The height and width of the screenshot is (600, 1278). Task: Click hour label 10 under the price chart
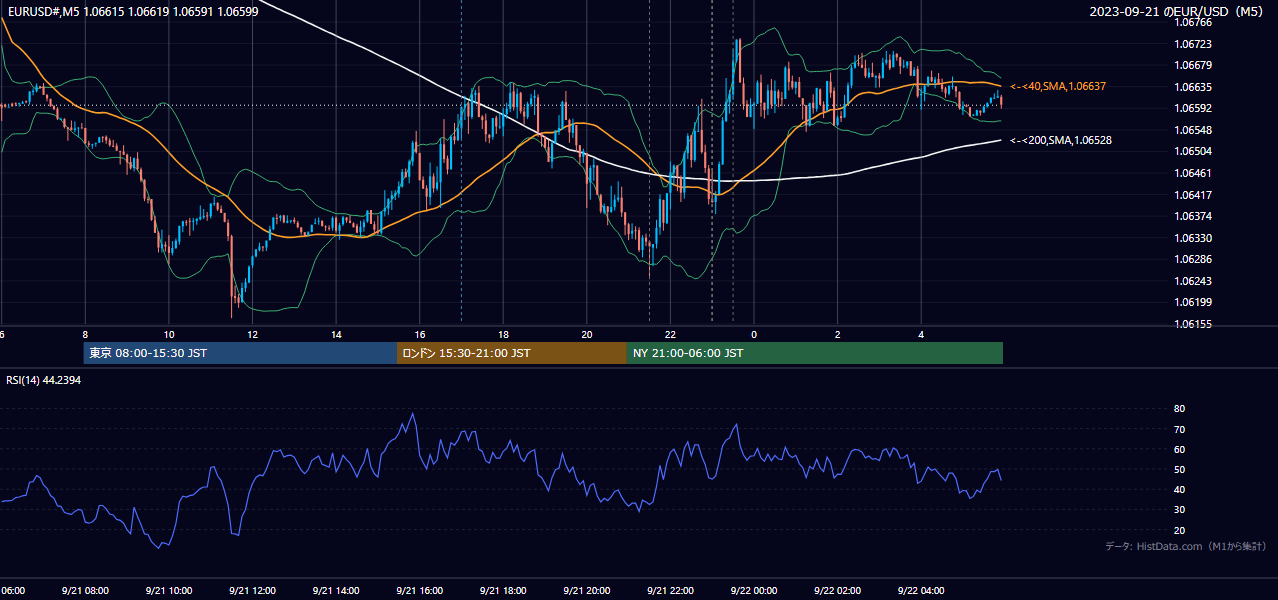point(169,334)
